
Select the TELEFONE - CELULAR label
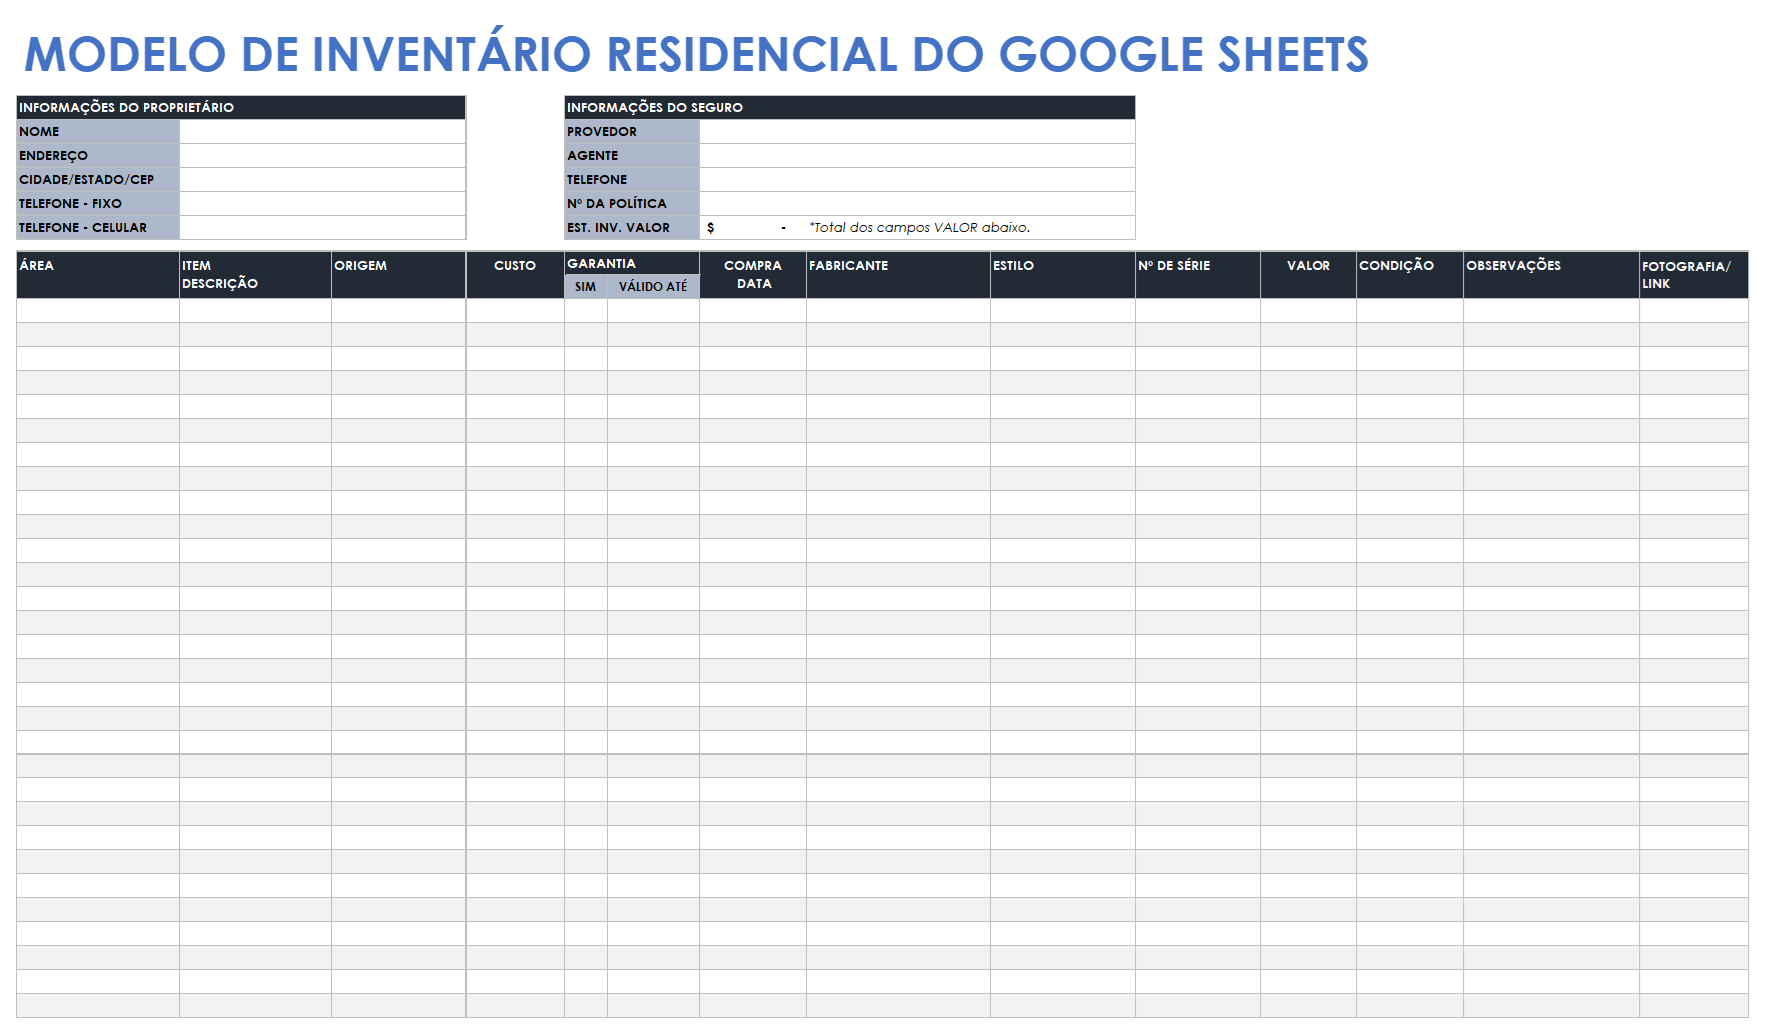(98, 227)
